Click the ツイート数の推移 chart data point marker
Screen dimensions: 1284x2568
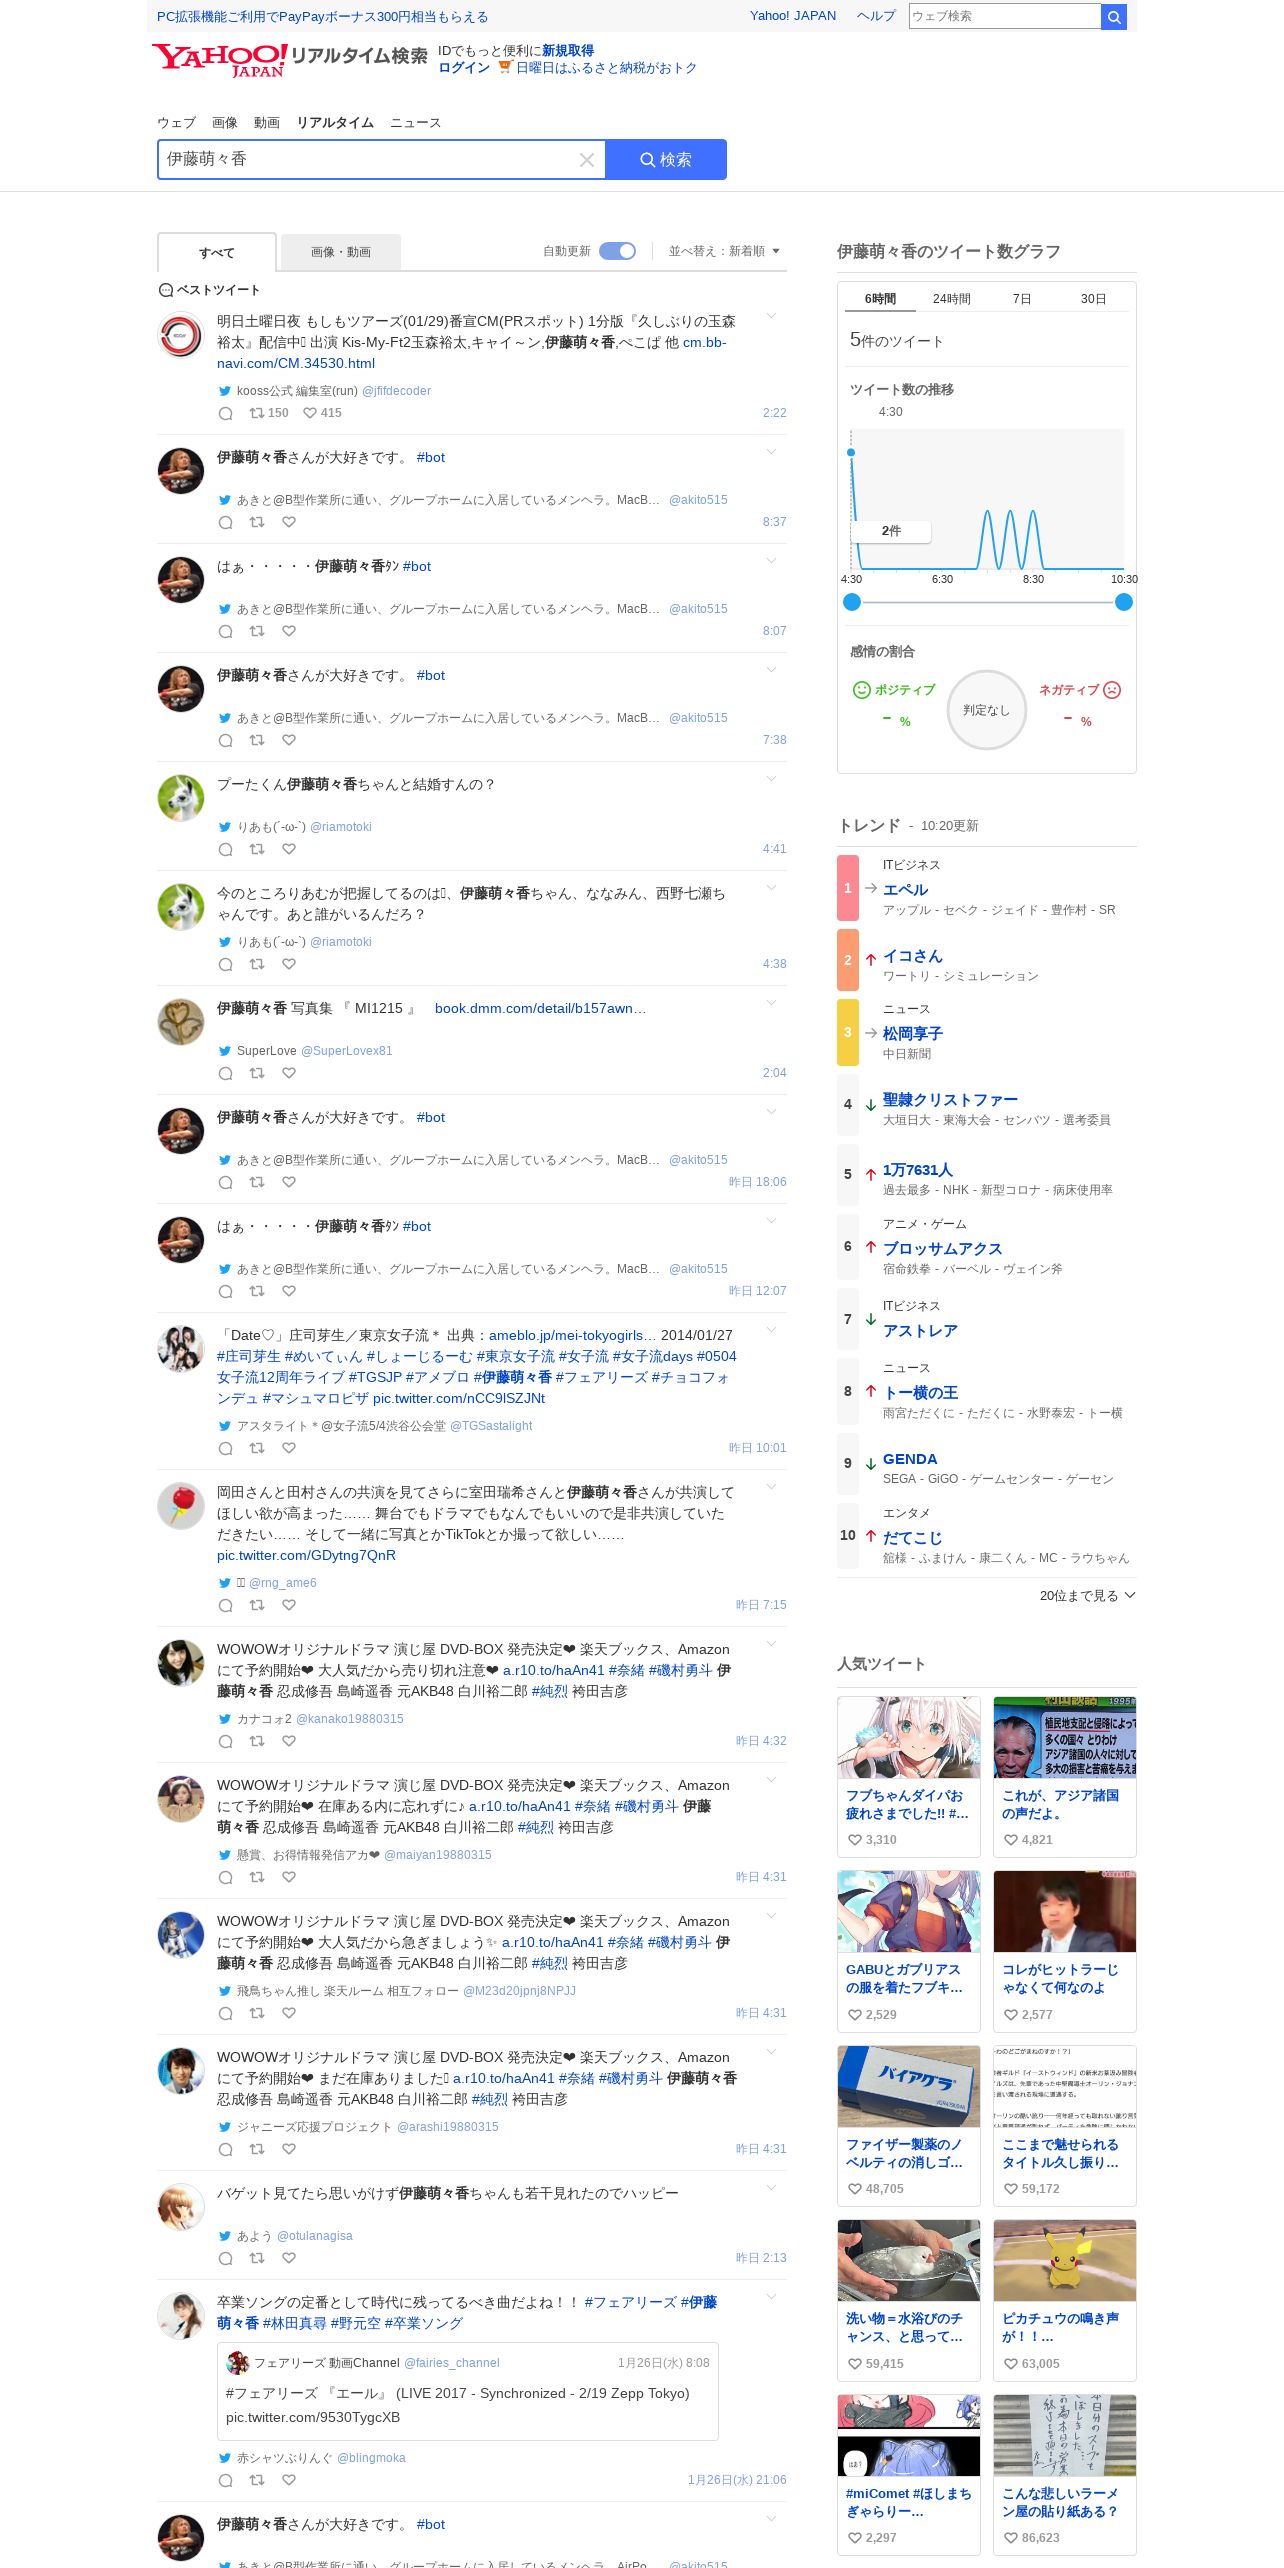851,453
